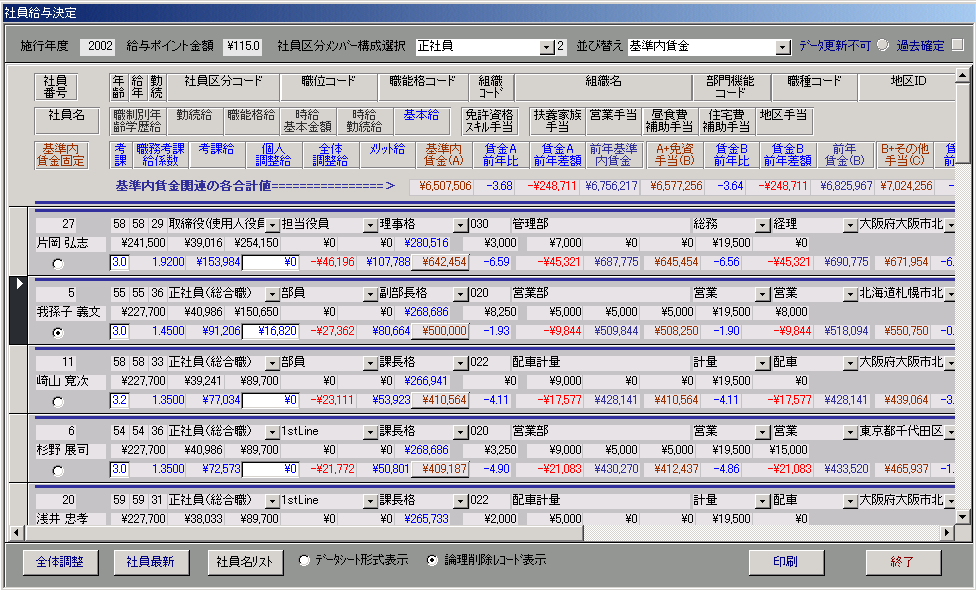Click -¥46,196 全体調整給 value
976x590 pixels.
pyautogui.click(x=332, y=262)
